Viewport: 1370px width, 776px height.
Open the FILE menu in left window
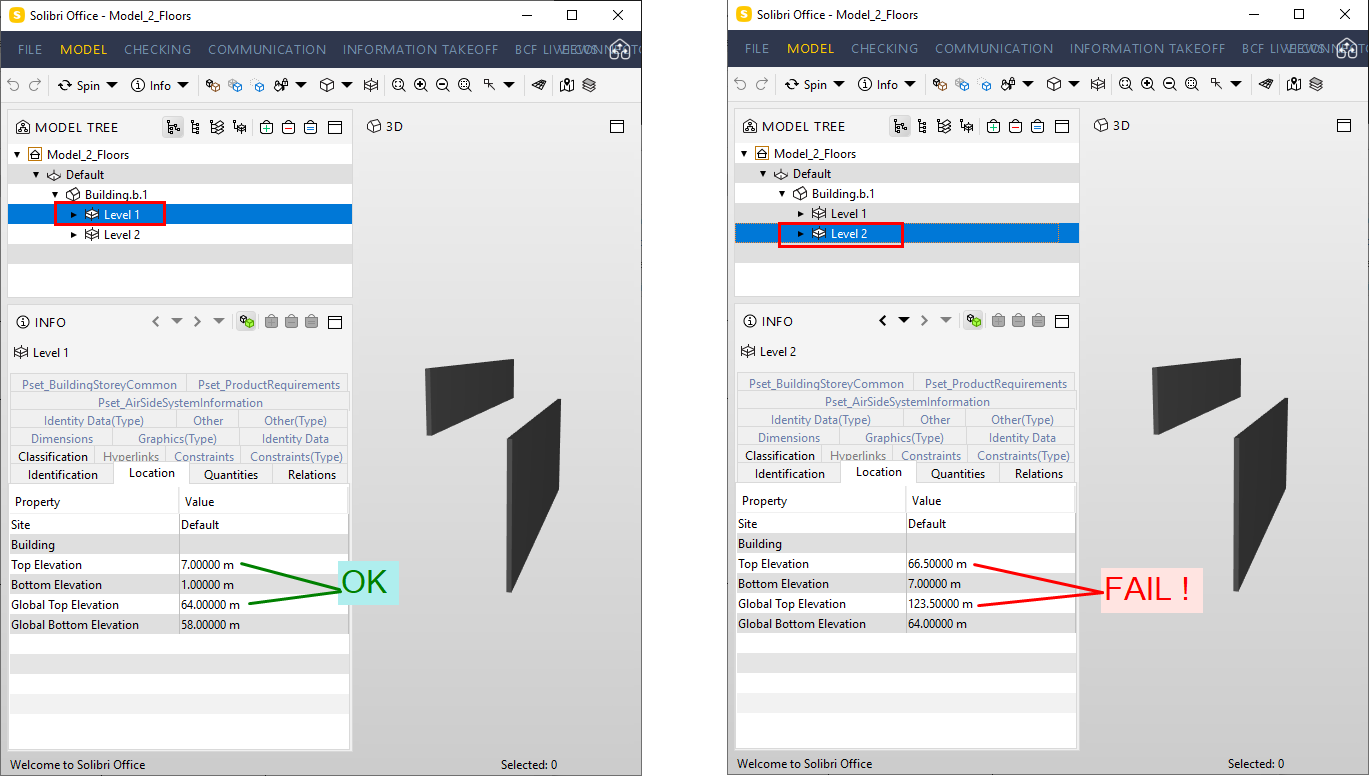pos(30,49)
